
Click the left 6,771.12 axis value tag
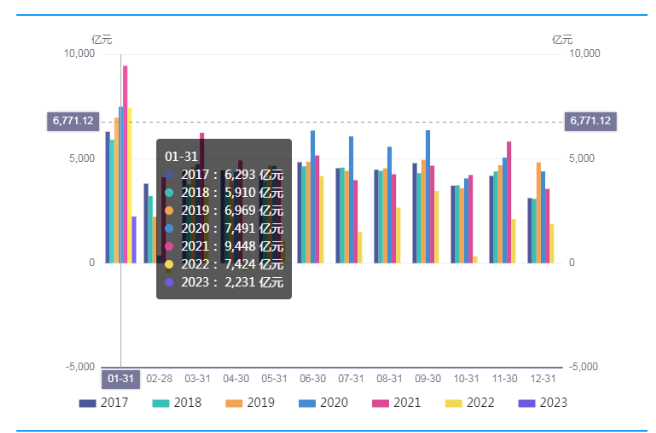point(71,121)
